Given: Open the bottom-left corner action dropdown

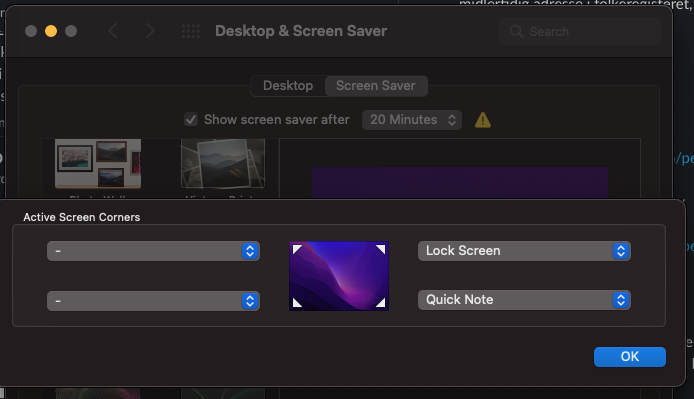Looking at the screenshot, I should pyautogui.click(x=153, y=301).
